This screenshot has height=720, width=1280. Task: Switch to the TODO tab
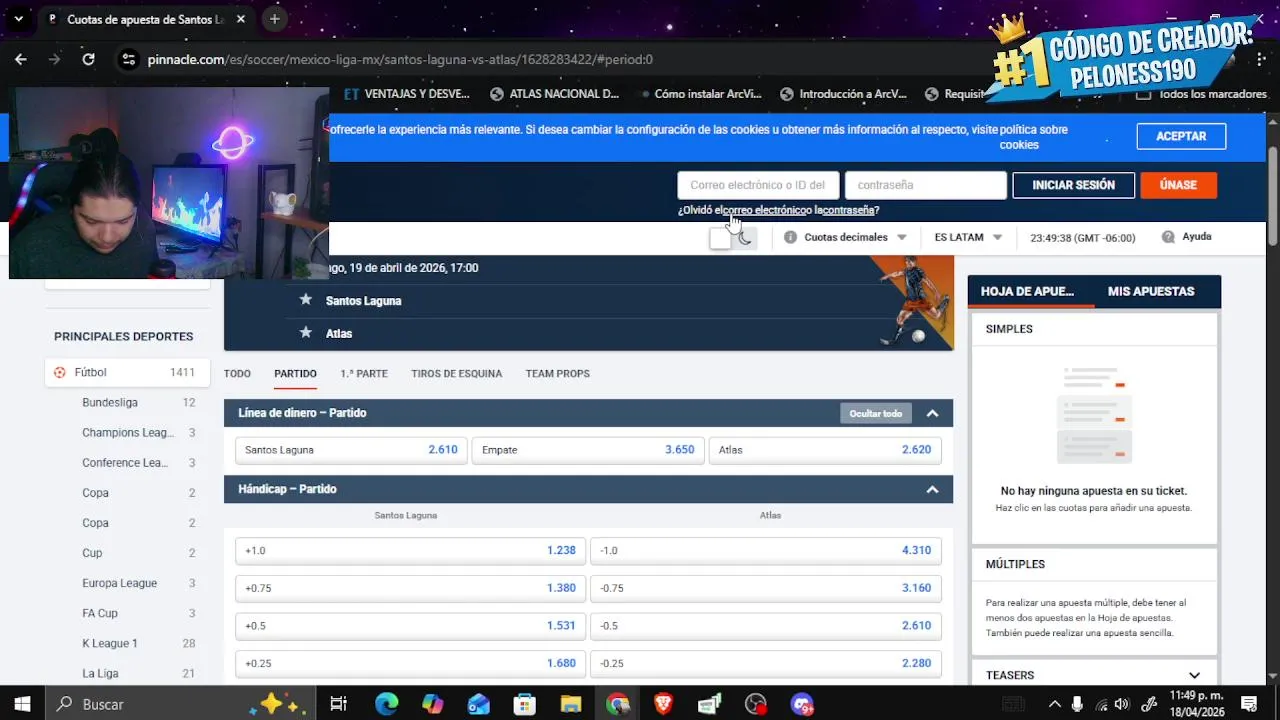tap(237, 373)
